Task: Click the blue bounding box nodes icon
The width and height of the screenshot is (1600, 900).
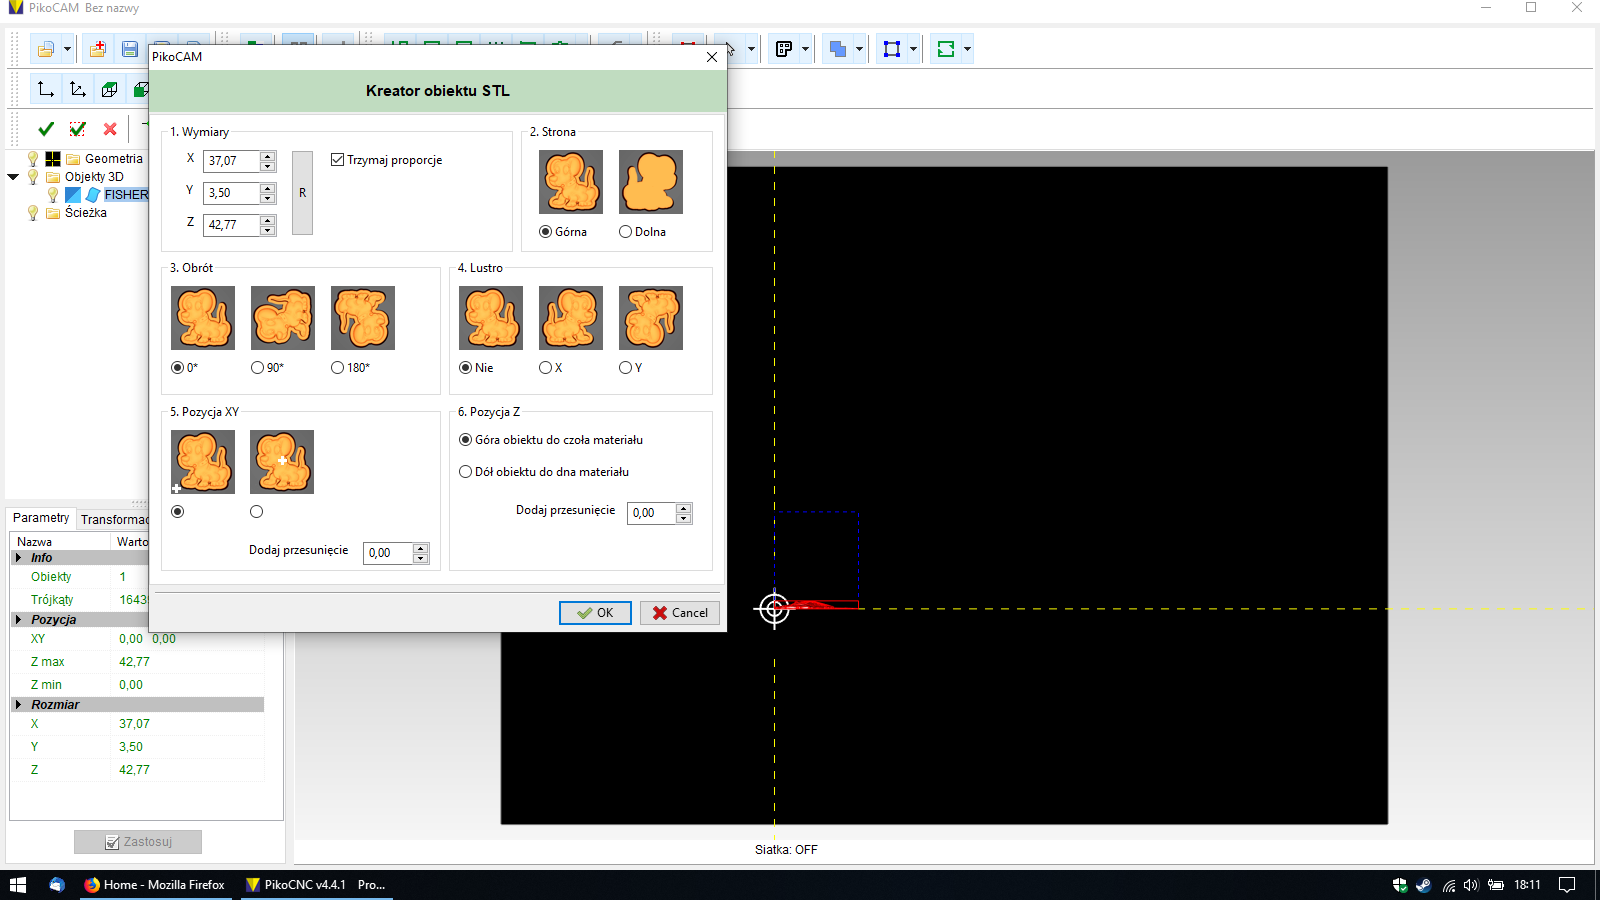Action: coord(892,49)
